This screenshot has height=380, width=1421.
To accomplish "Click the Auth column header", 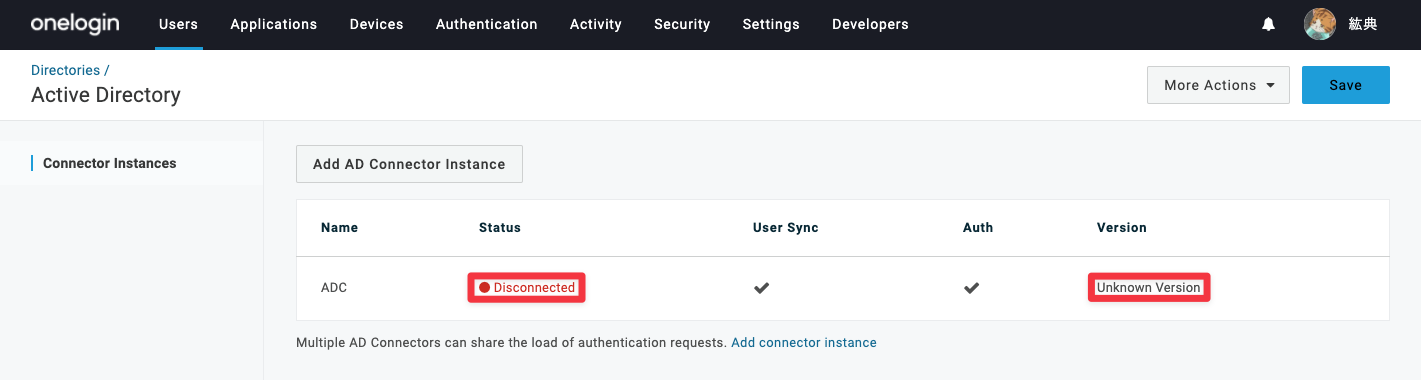I will [978, 228].
